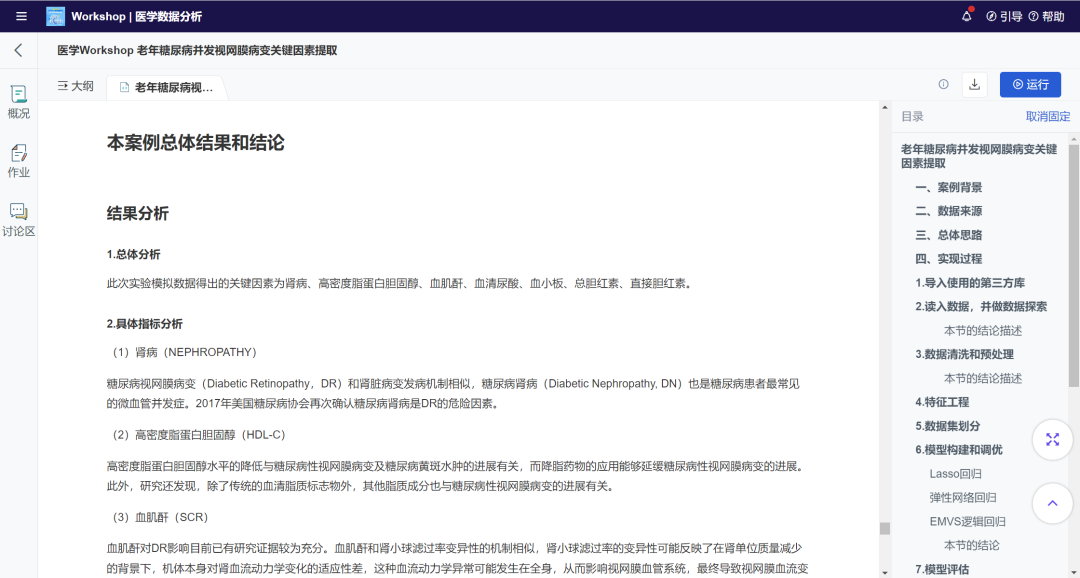This screenshot has width=1080, height=578.
Task: Click the download icon button
Action: (x=975, y=84)
